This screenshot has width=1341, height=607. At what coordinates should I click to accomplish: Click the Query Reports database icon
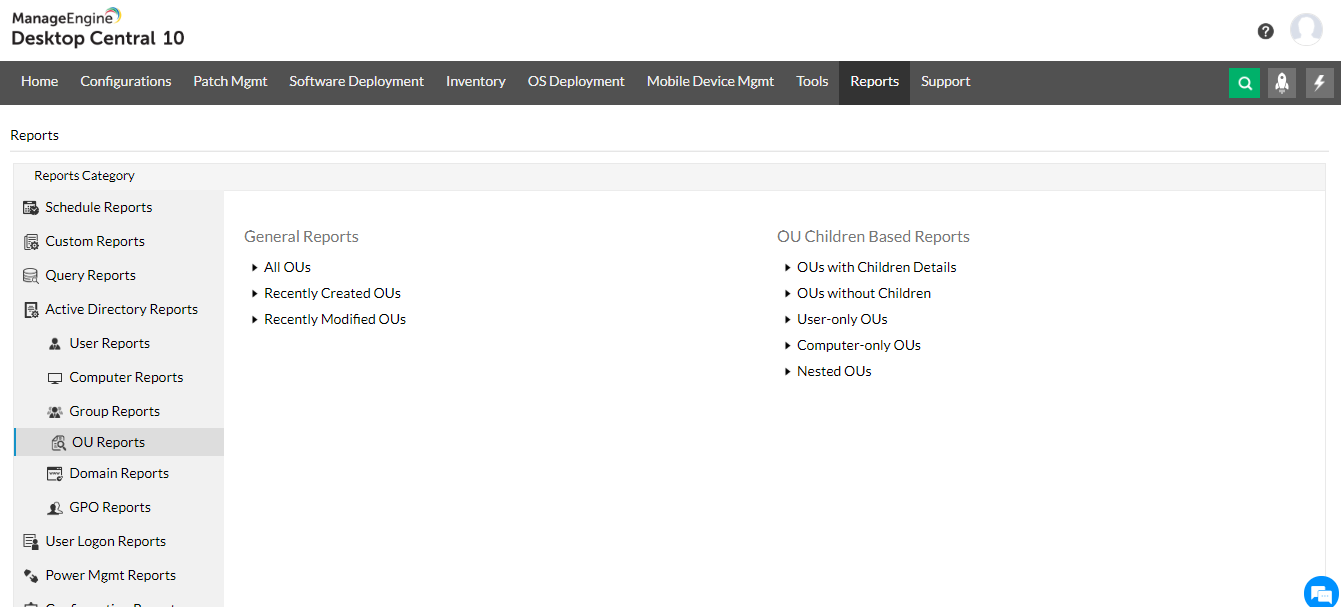pos(30,276)
